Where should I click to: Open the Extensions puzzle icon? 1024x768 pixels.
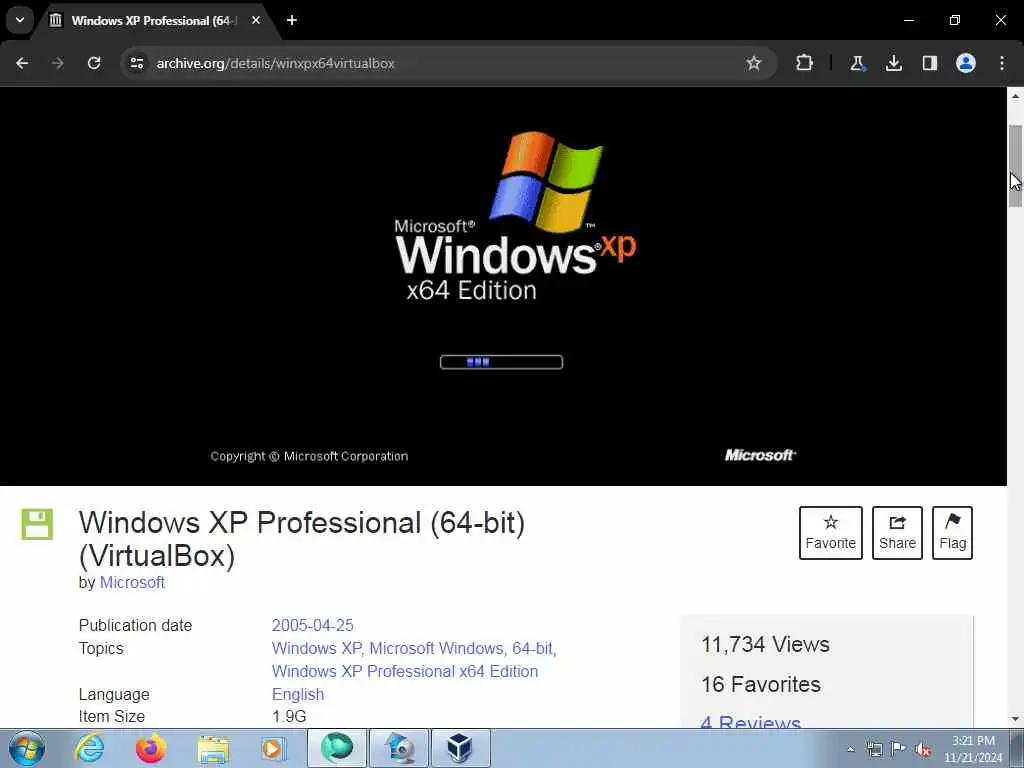tap(805, 63)
